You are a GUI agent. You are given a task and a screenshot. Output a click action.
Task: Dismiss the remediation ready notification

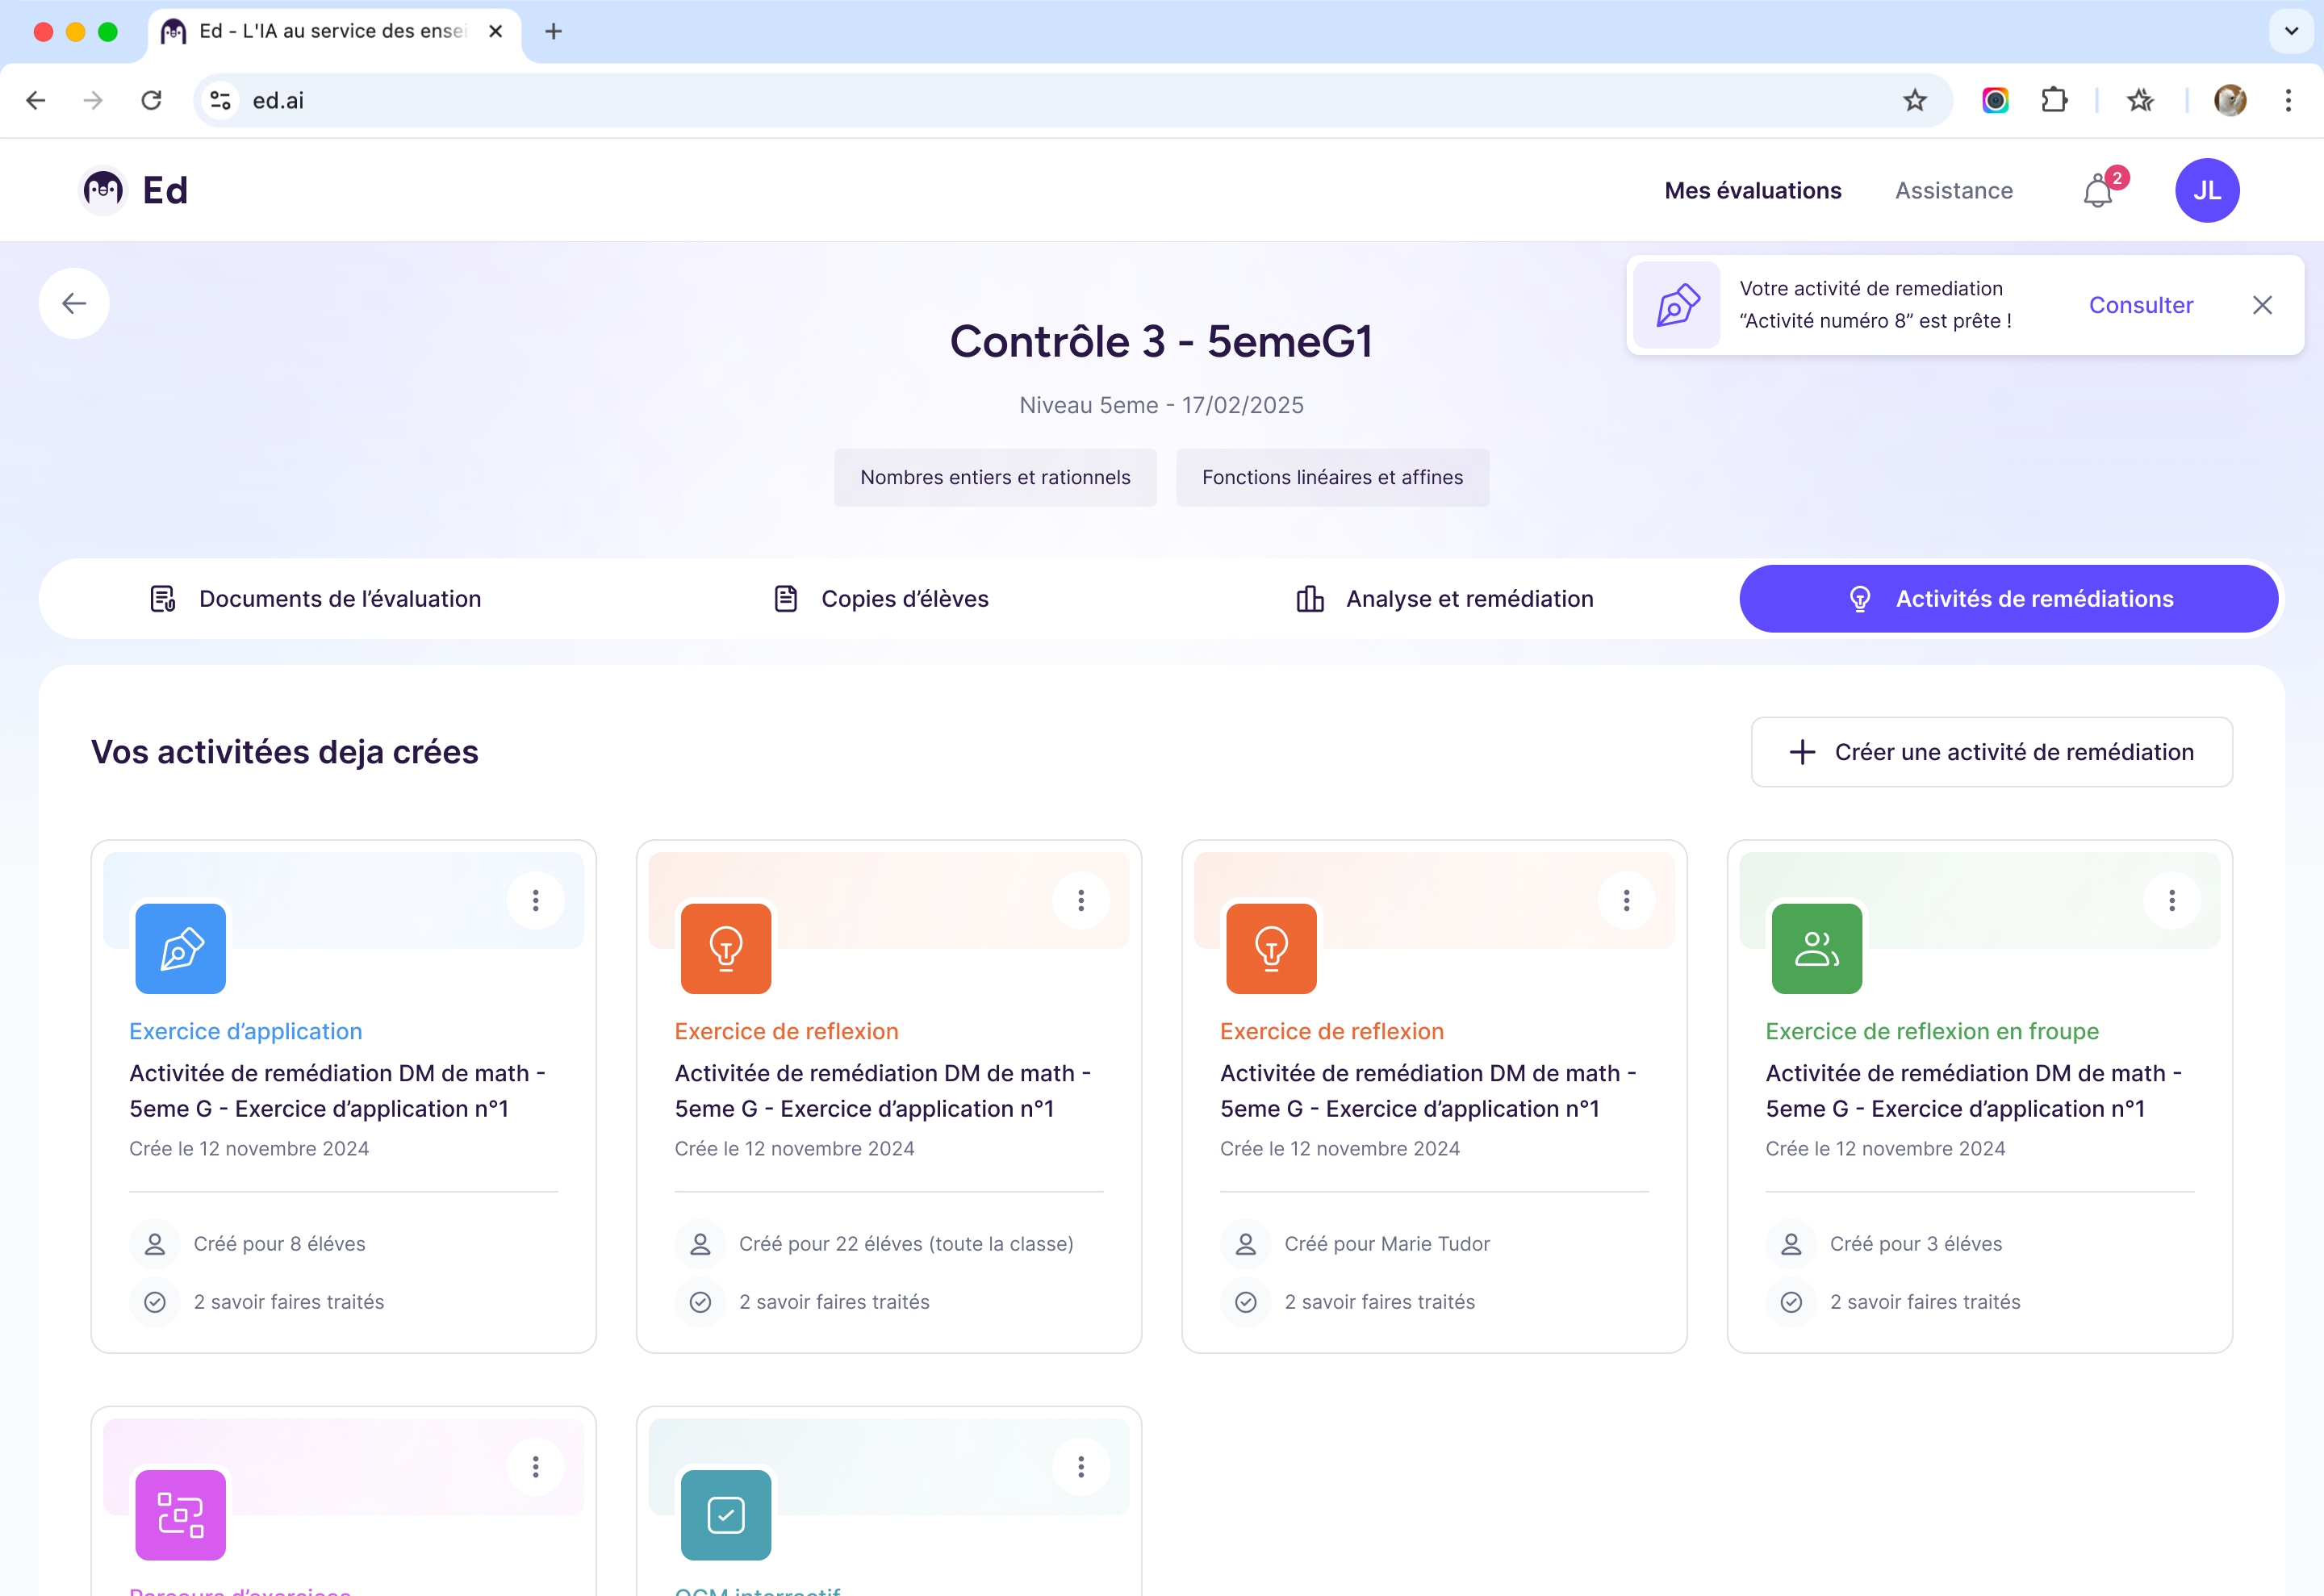point(2262,305)
